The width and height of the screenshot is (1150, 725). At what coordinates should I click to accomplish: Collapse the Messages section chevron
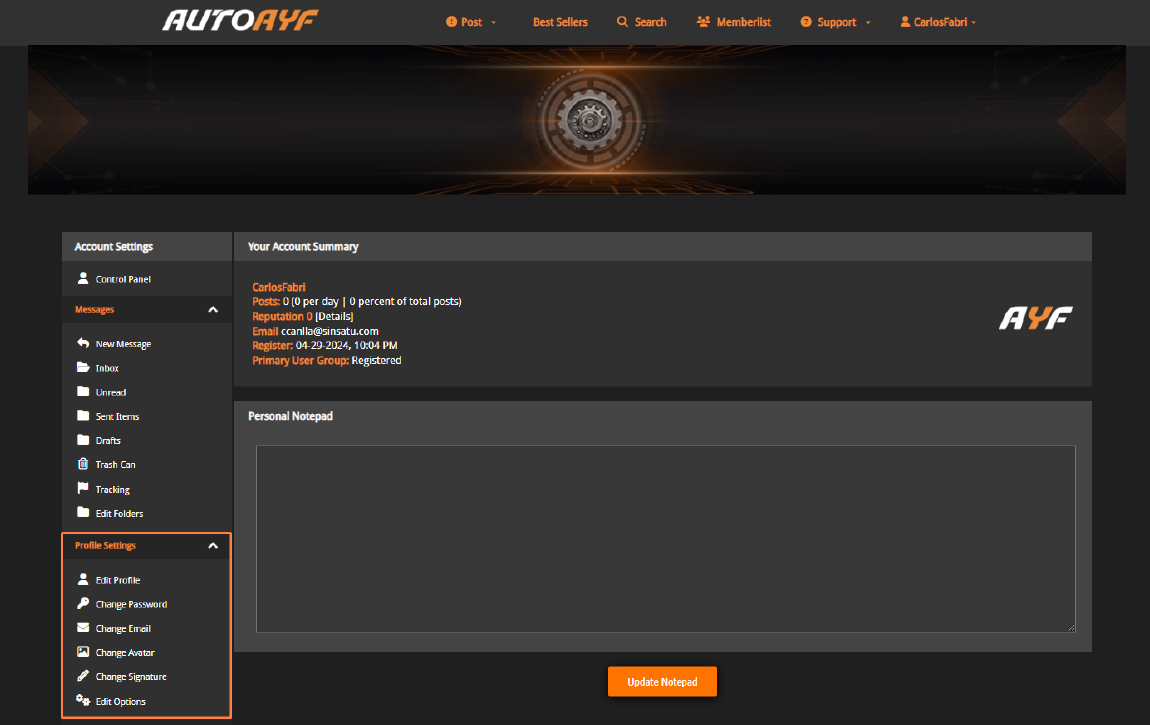click(213, 309)
